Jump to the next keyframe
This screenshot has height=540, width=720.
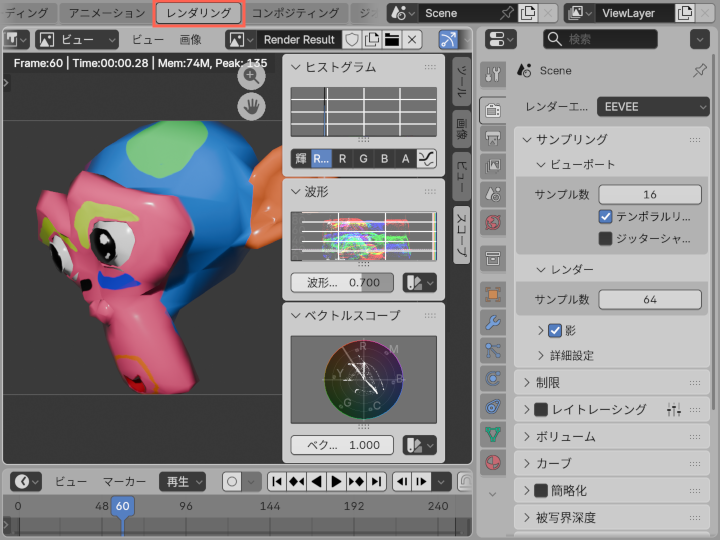point(356,482)
